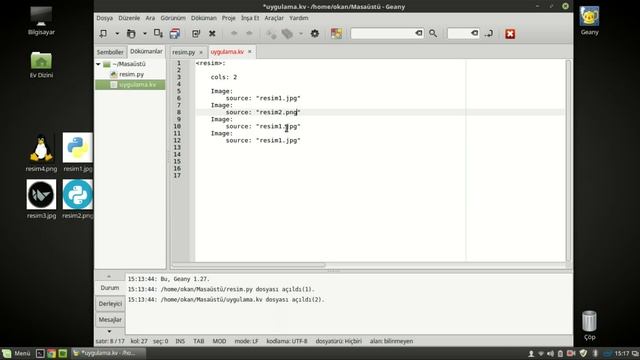Close the resim.py tab with its X
Viewport: 640px width, 360px height.
click(x=201, y=52)
